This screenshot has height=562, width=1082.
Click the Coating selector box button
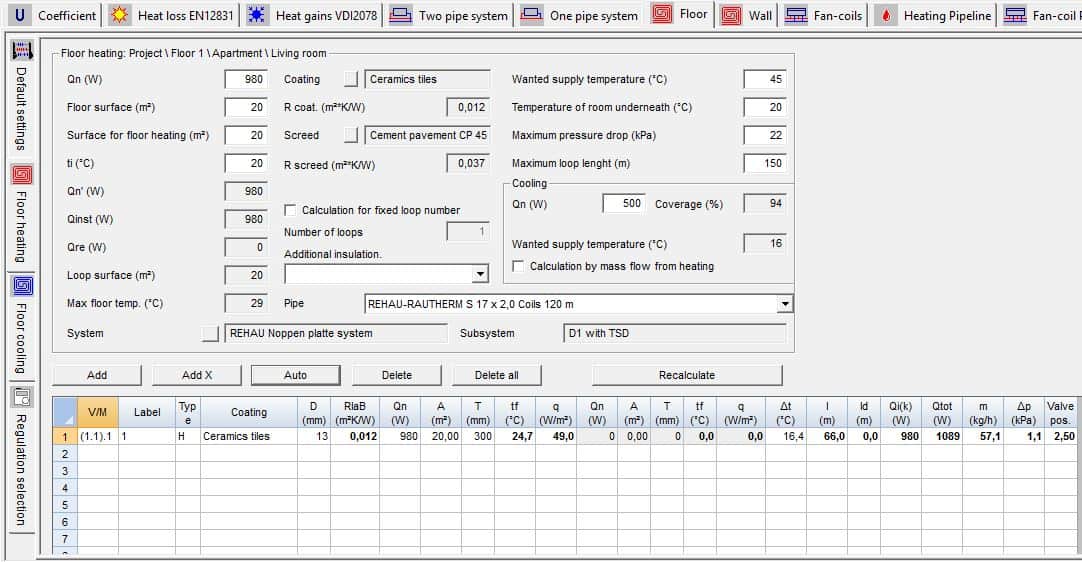click(x=350, y=79)
